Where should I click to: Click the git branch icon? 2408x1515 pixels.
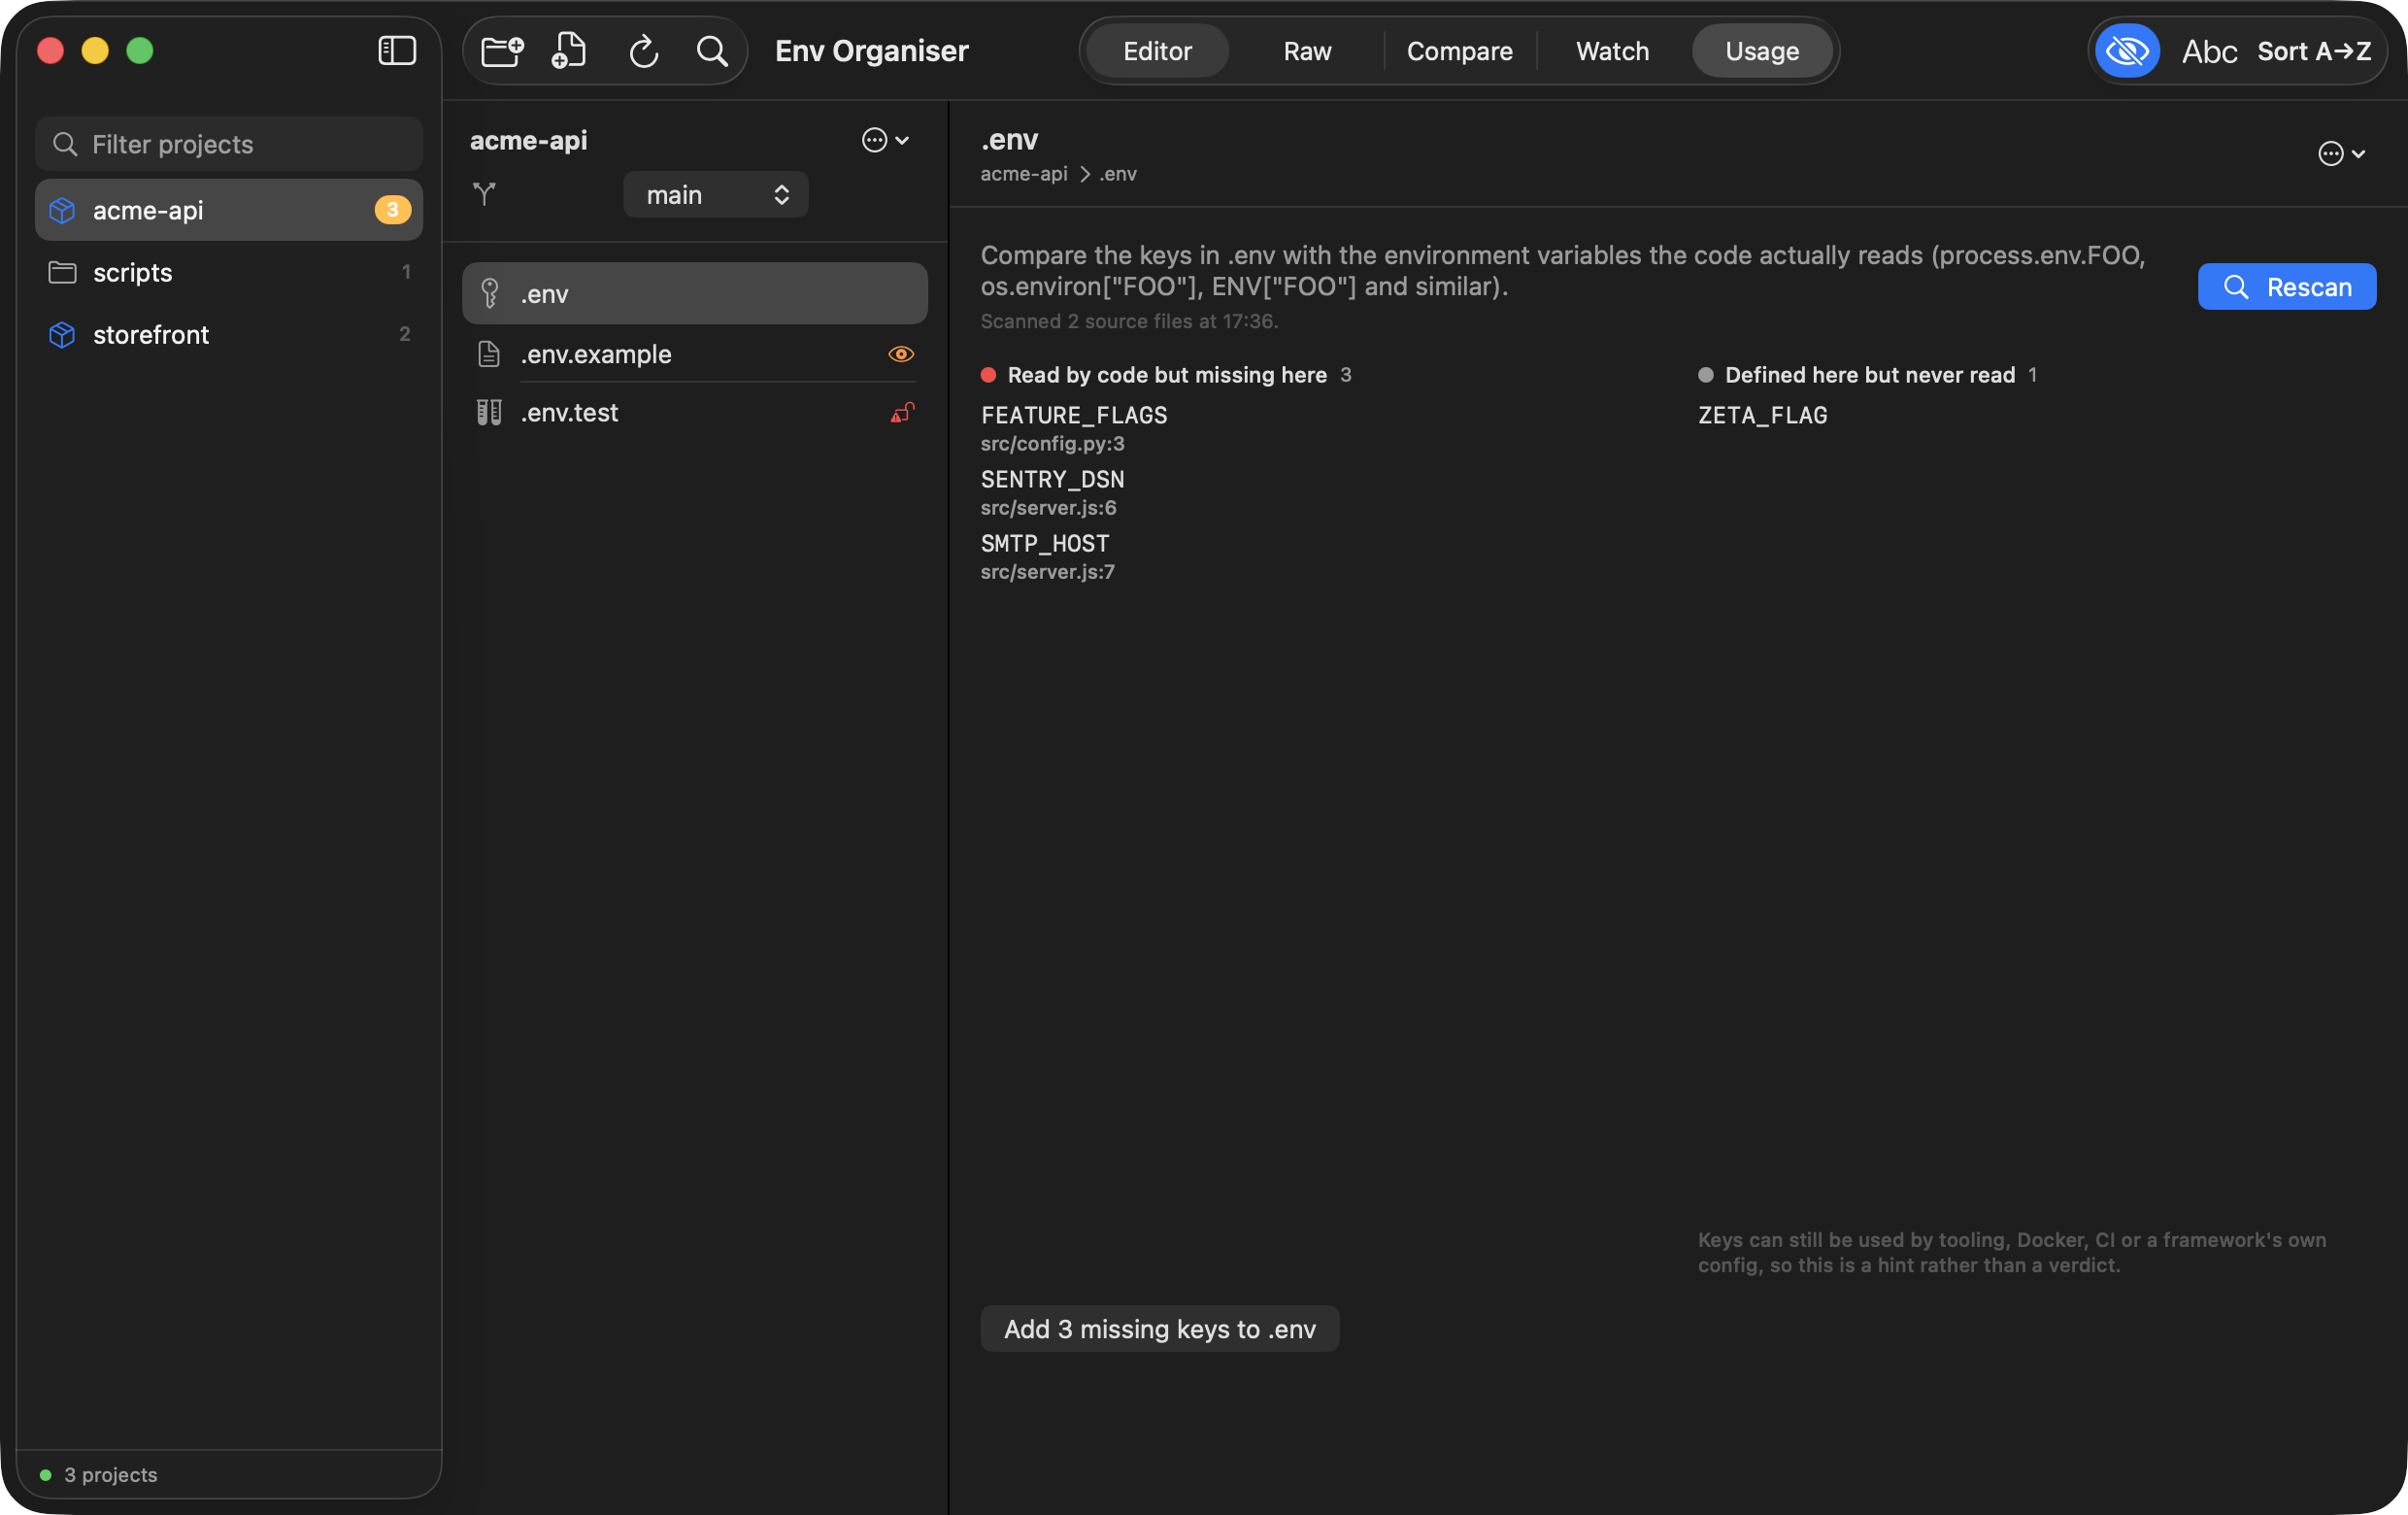click(484, 194)
